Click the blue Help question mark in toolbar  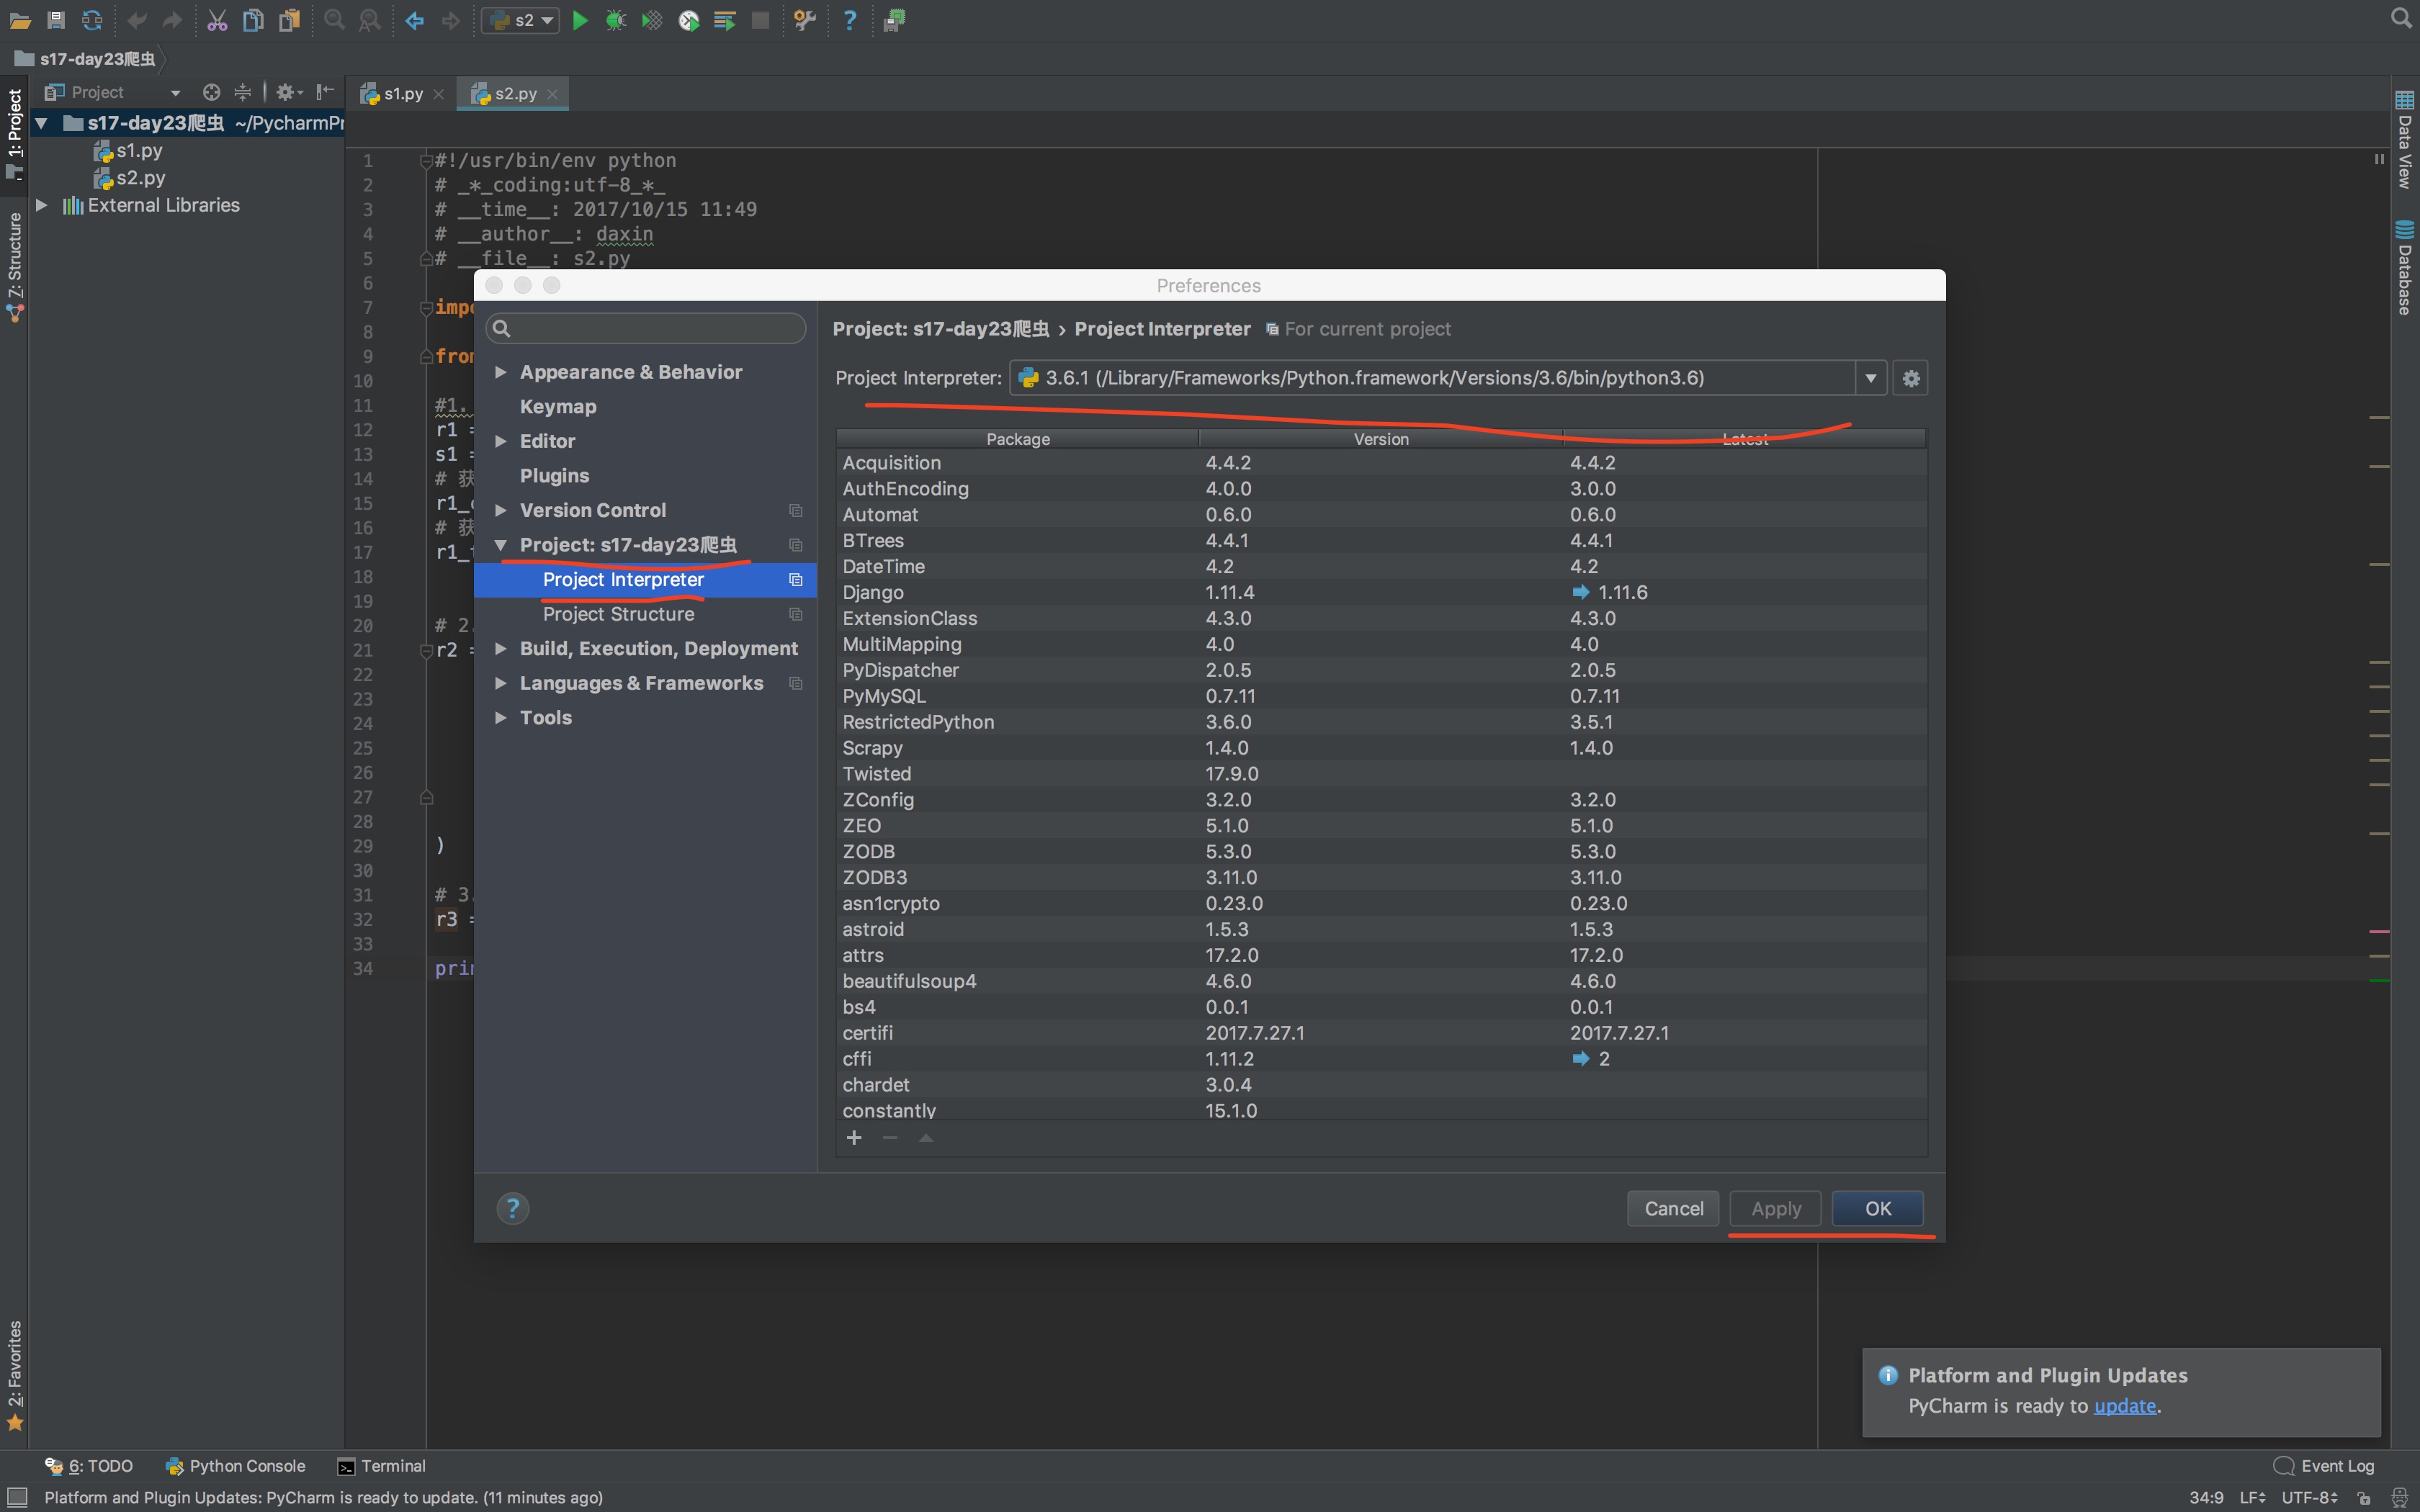point(849,20)
